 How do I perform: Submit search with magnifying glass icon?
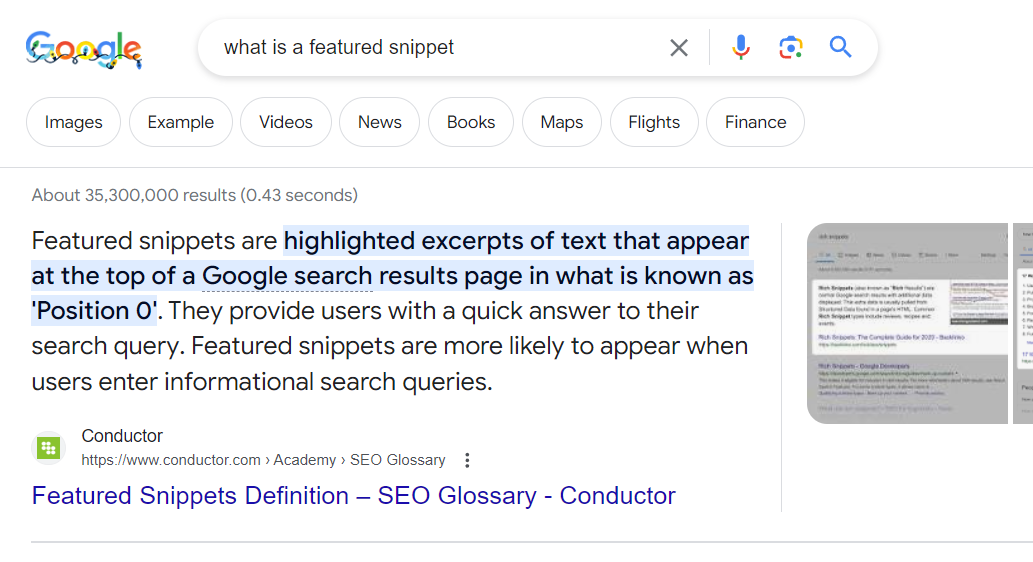click(x=841, y=48)
